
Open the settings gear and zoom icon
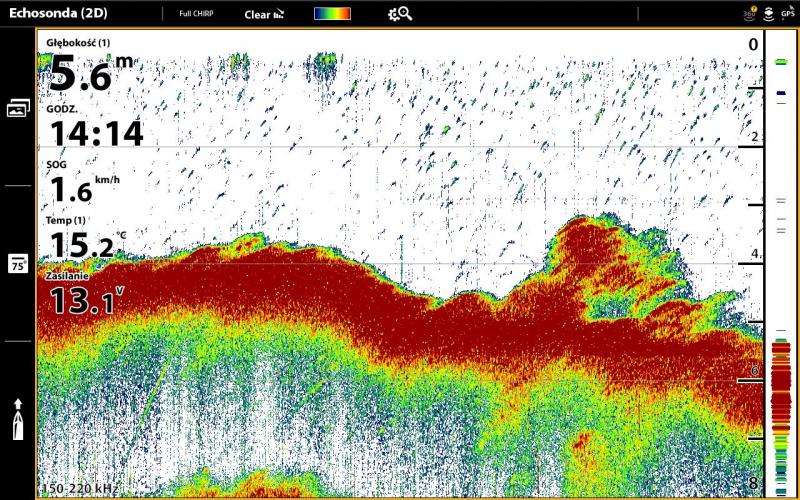[400, 14]
